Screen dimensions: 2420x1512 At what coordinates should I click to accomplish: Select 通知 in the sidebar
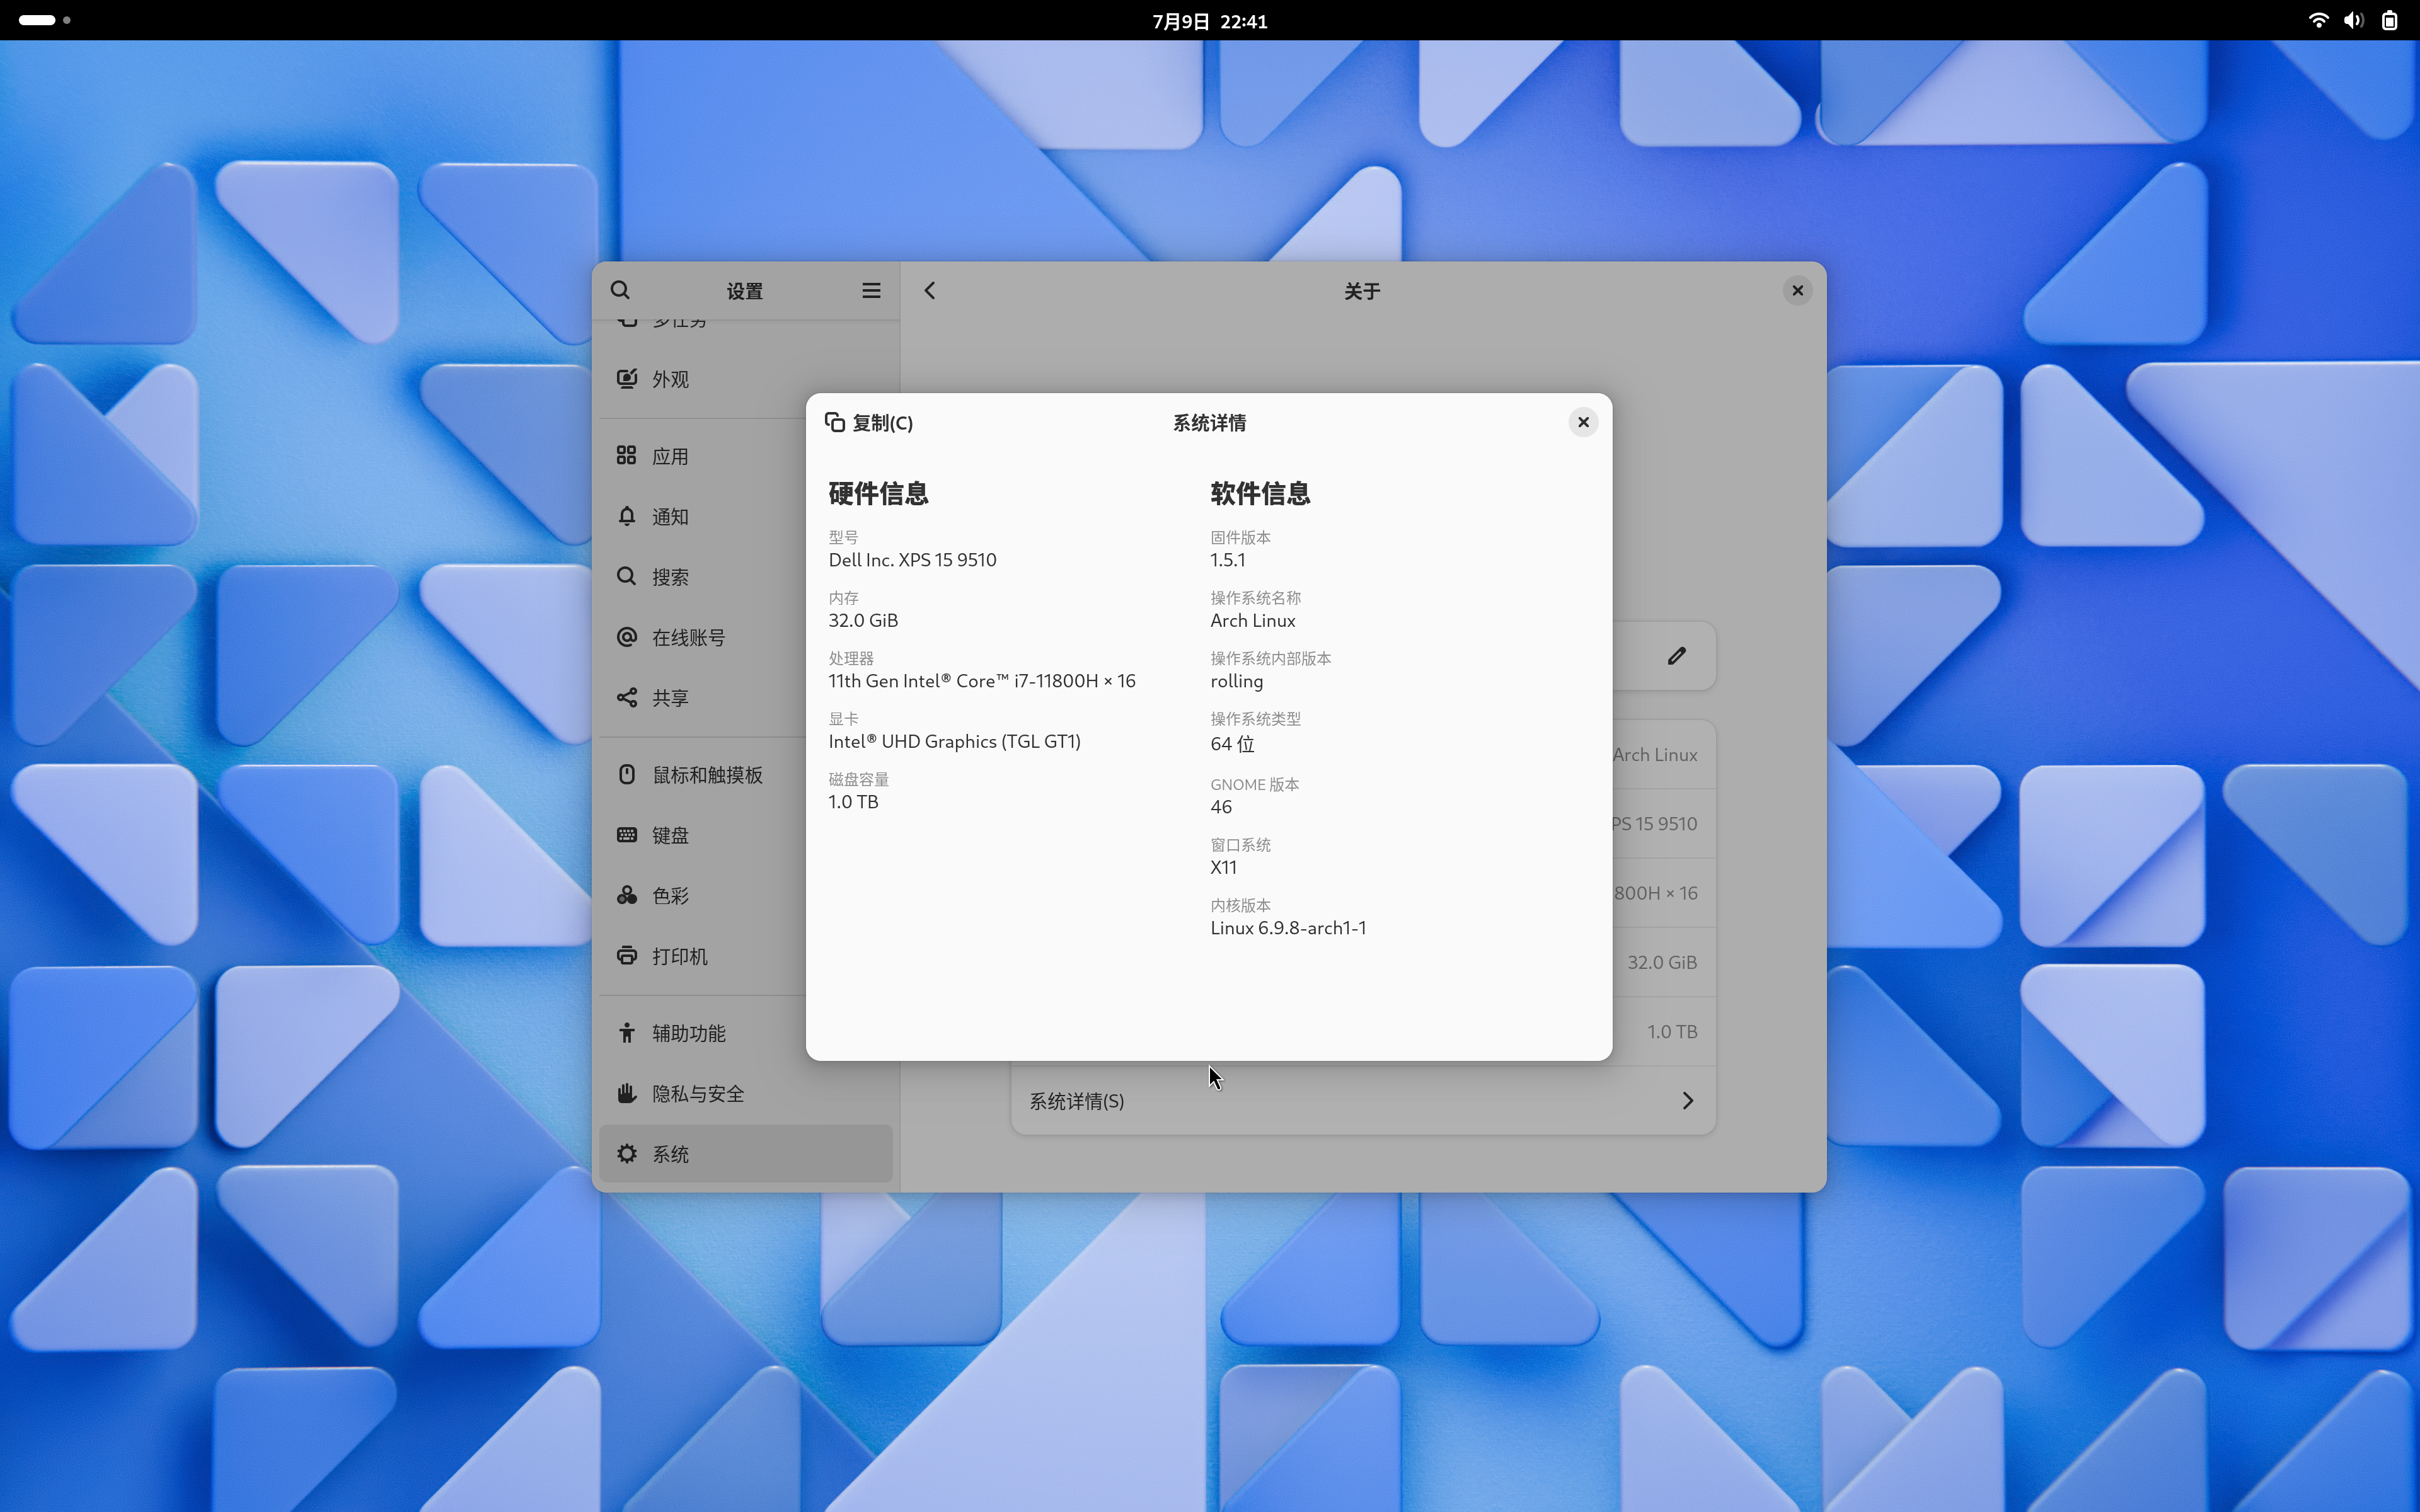[x=746, y=517]
